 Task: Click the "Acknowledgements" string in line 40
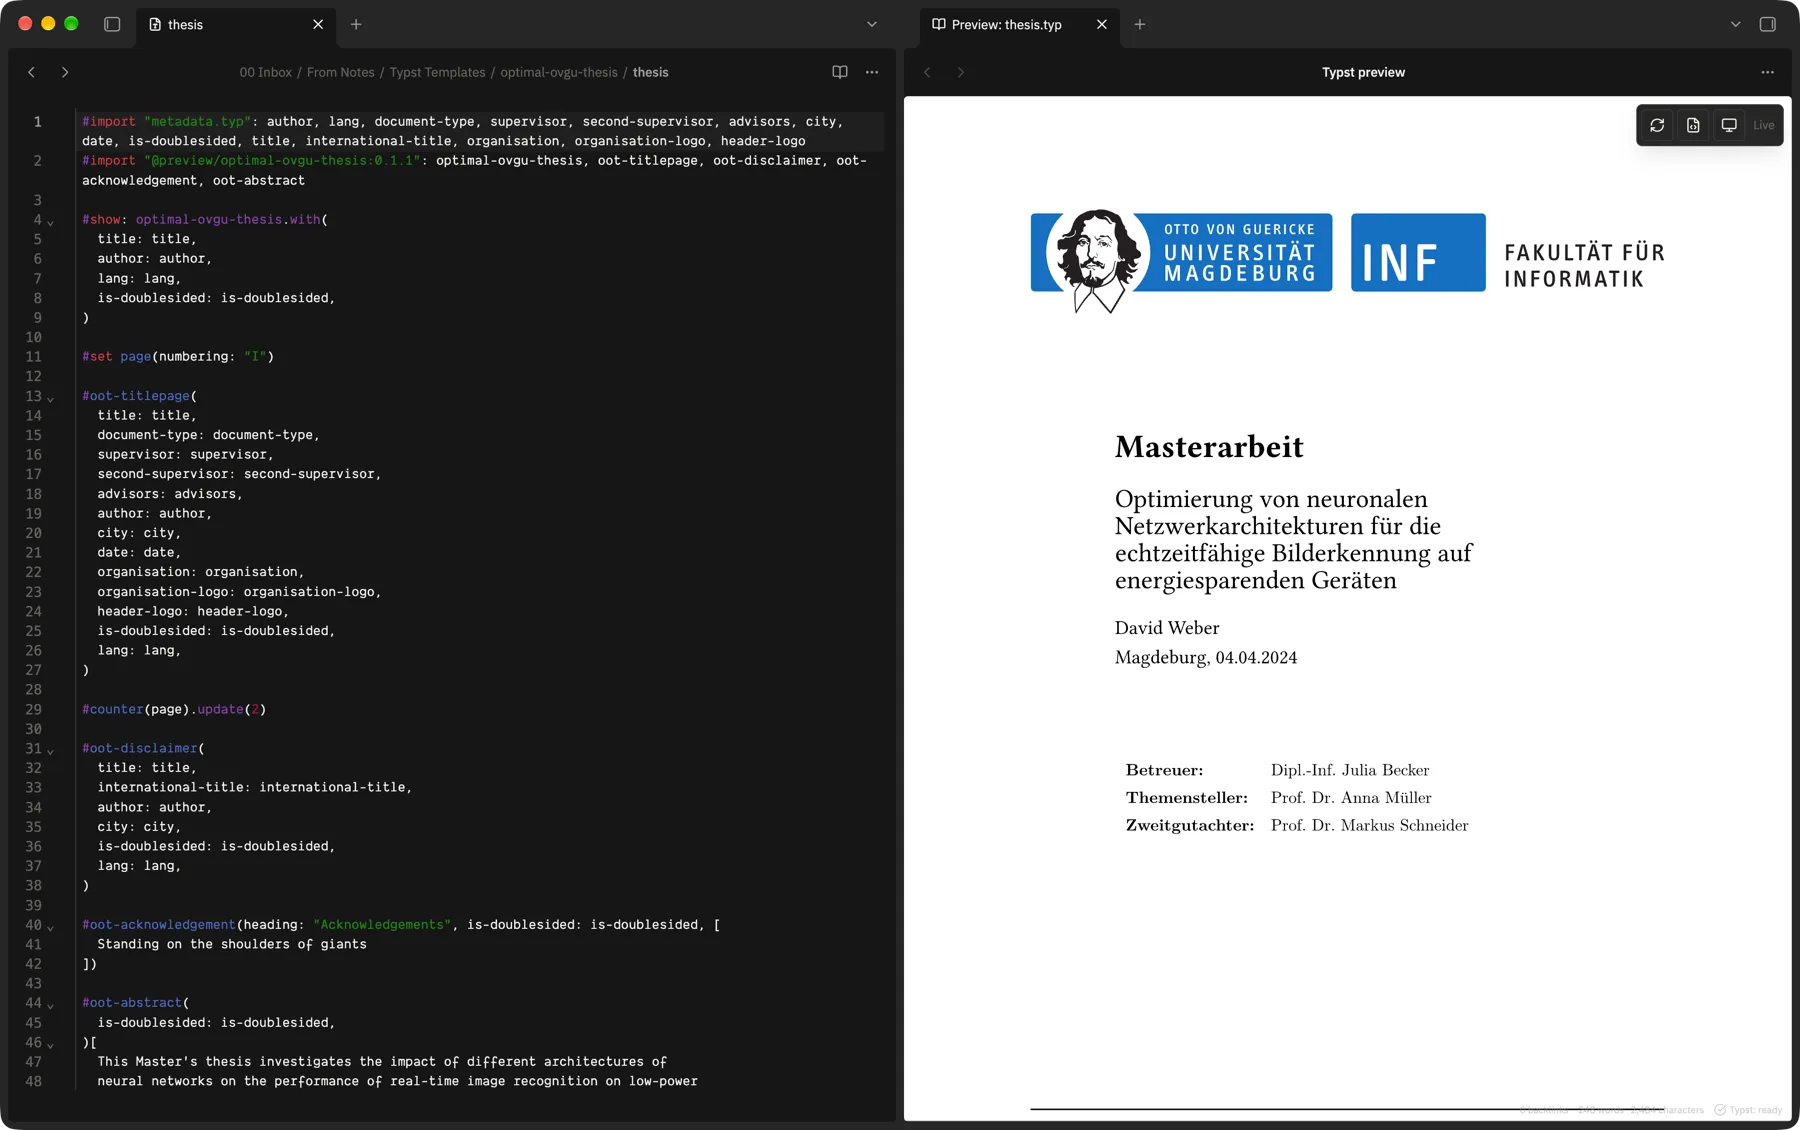coord(382,925)
